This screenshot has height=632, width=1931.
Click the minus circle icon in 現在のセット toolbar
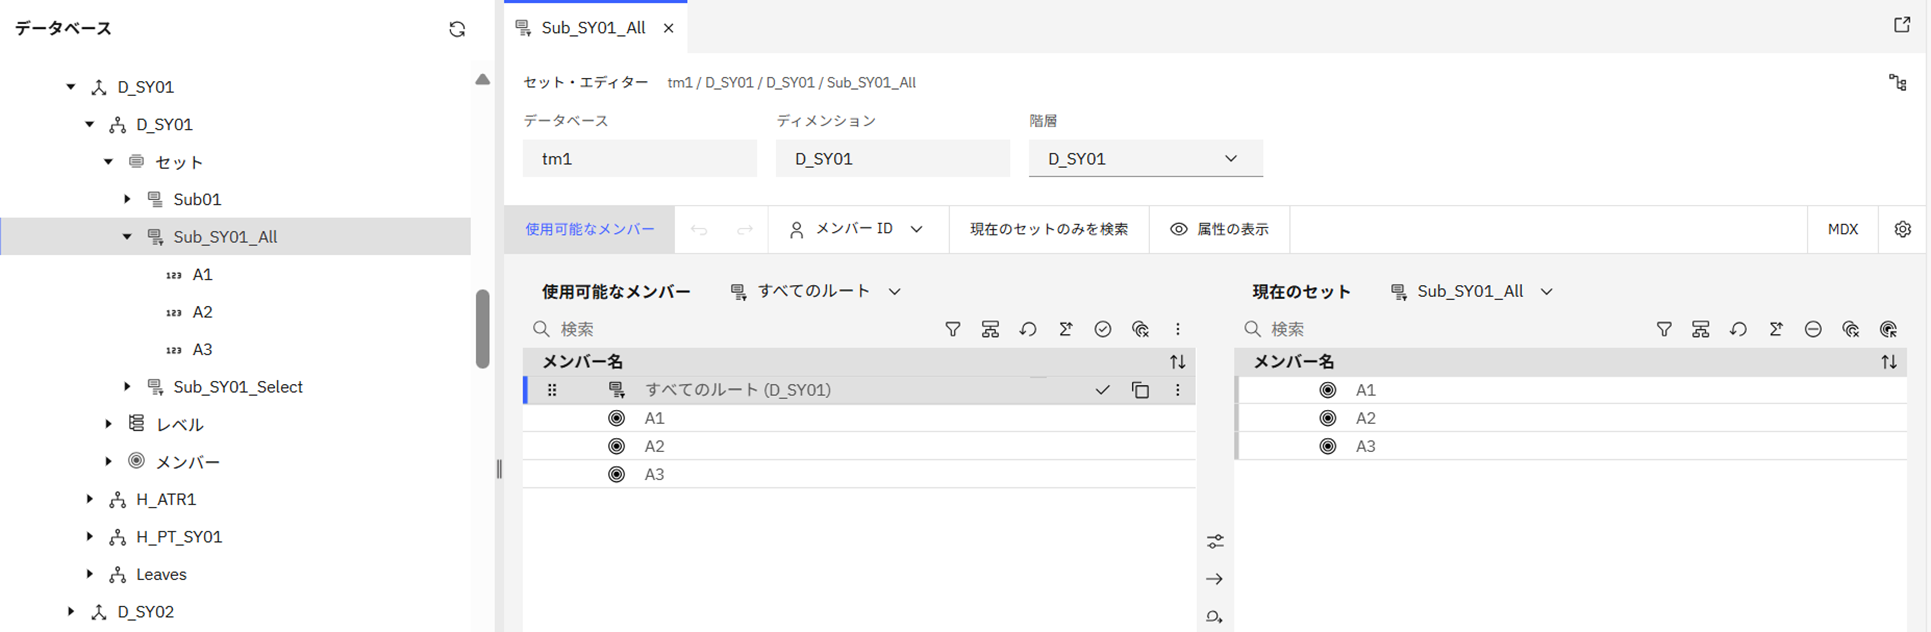tap(1813, 329)
